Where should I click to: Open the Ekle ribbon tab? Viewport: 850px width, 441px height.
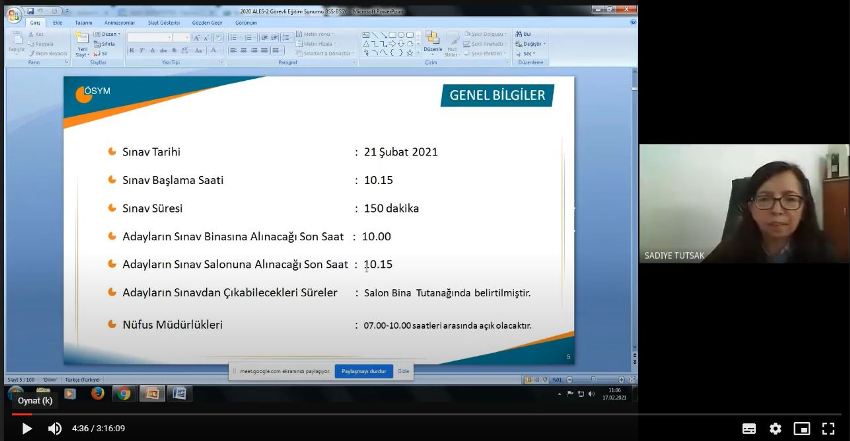coord(57,22)
